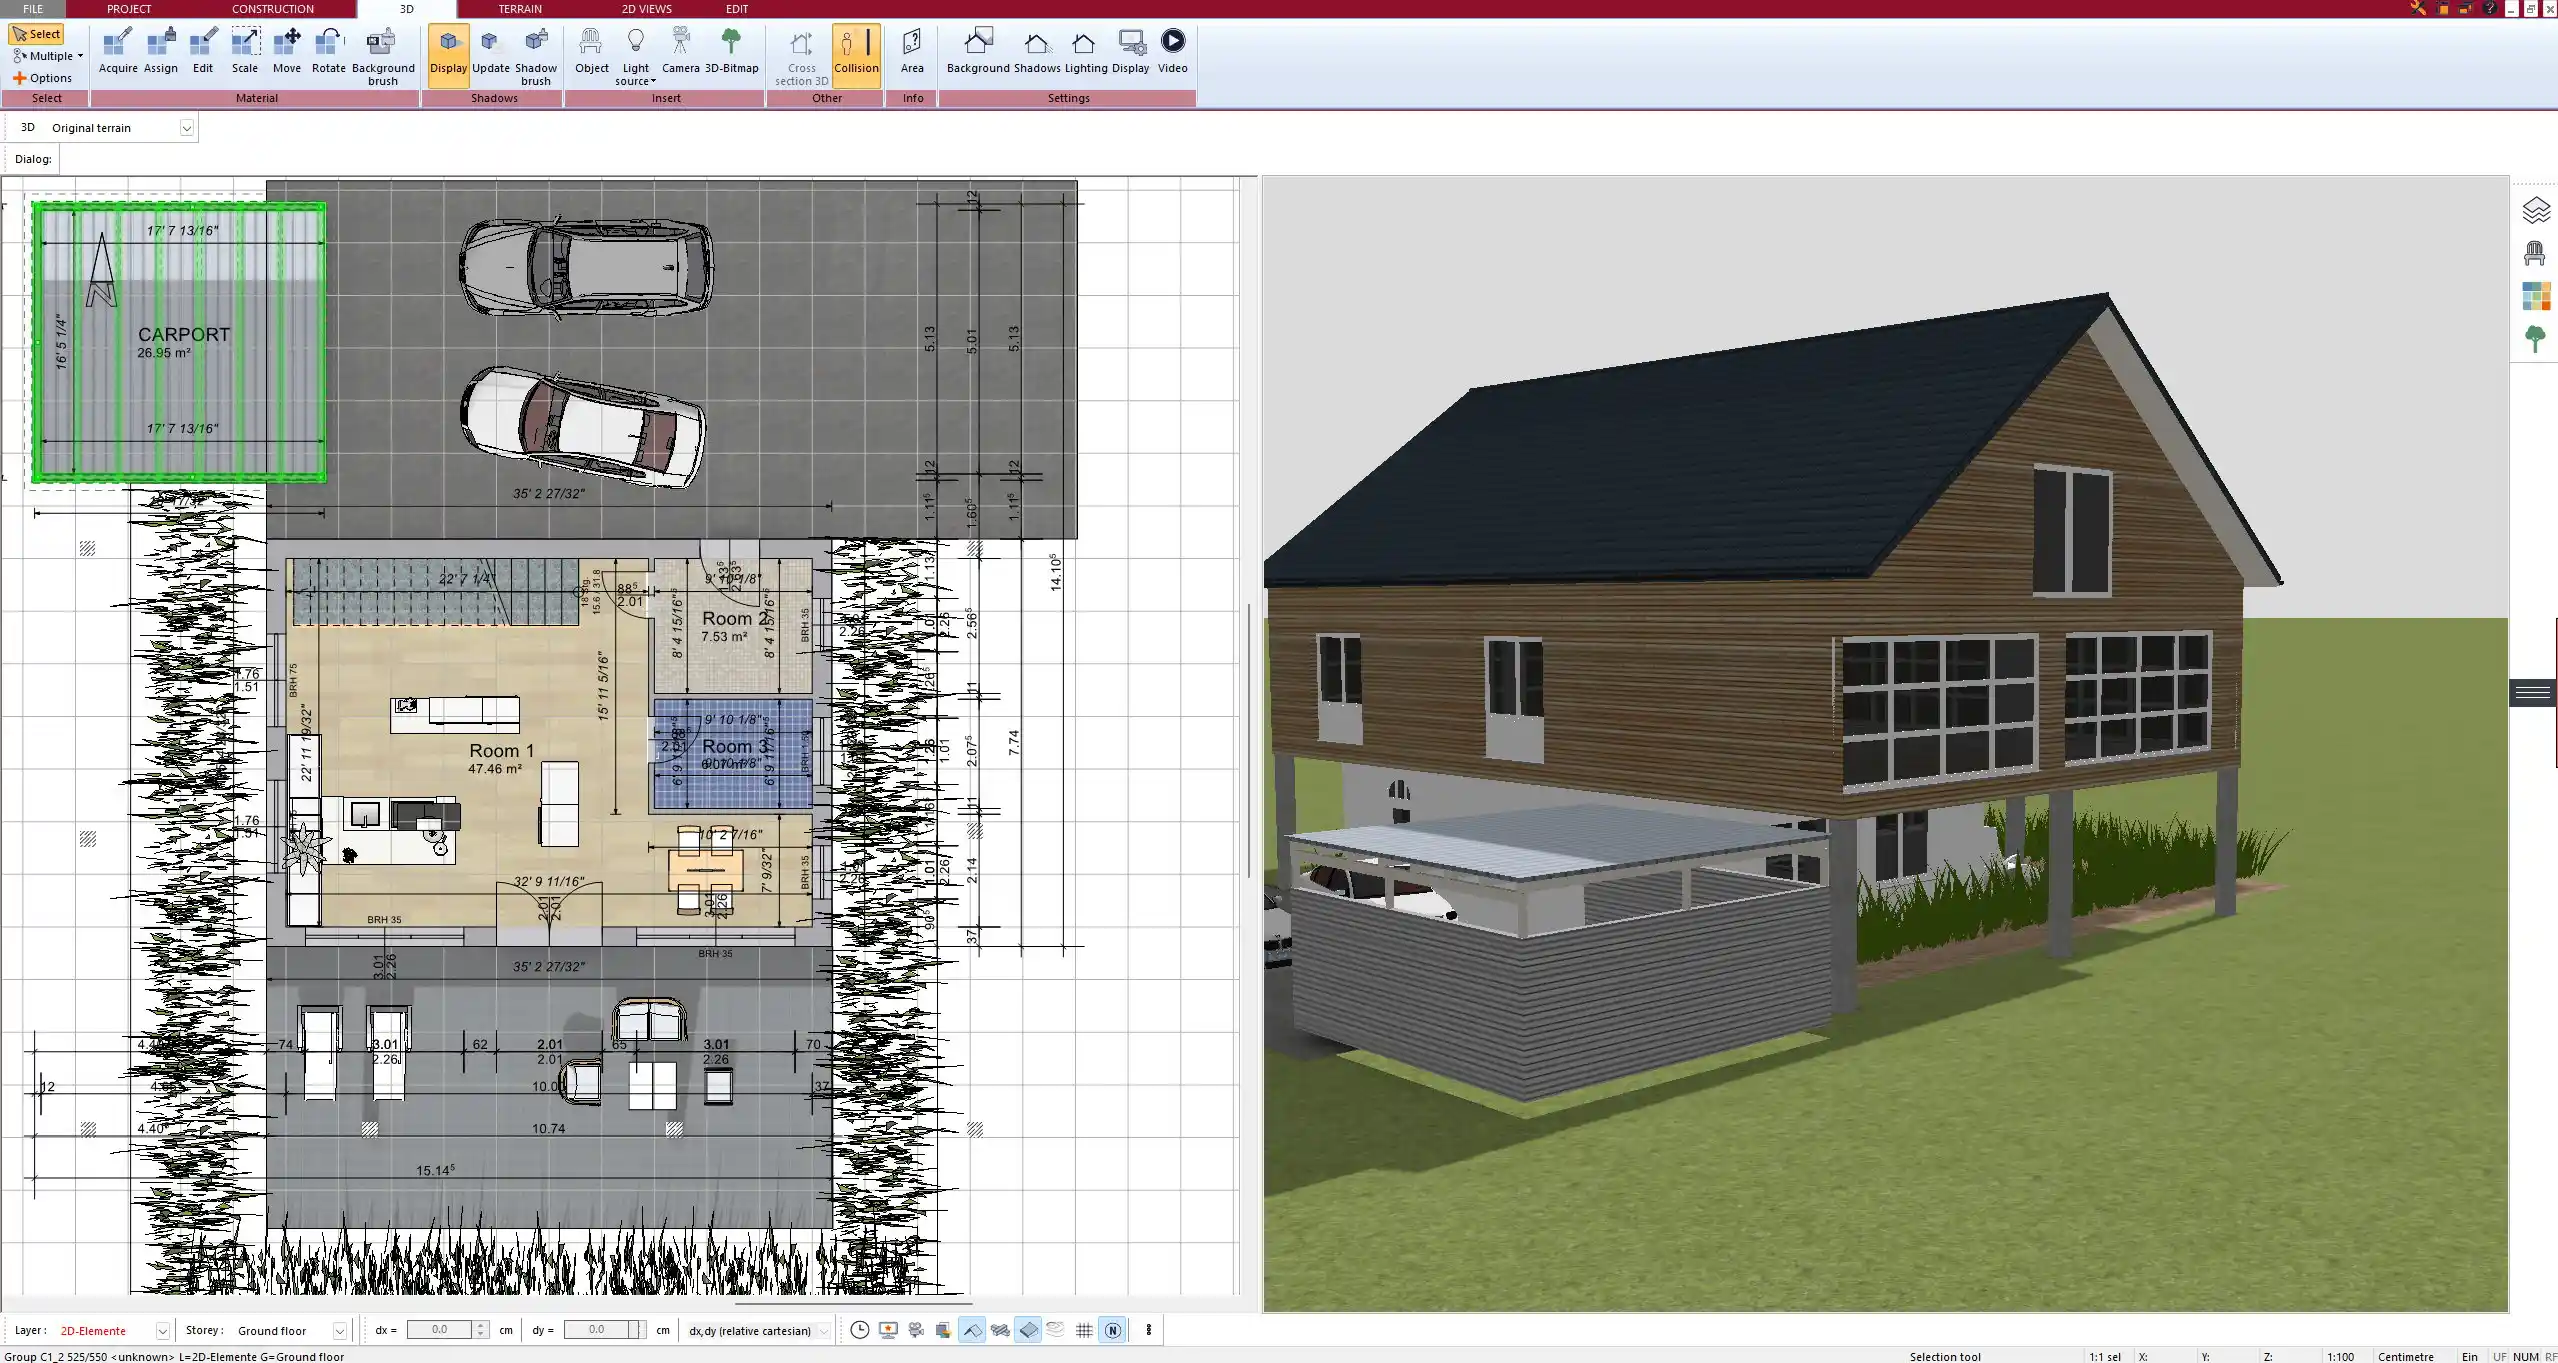Open the dx,dy relative cartesian dropdown

click(x=823, y=1331)
